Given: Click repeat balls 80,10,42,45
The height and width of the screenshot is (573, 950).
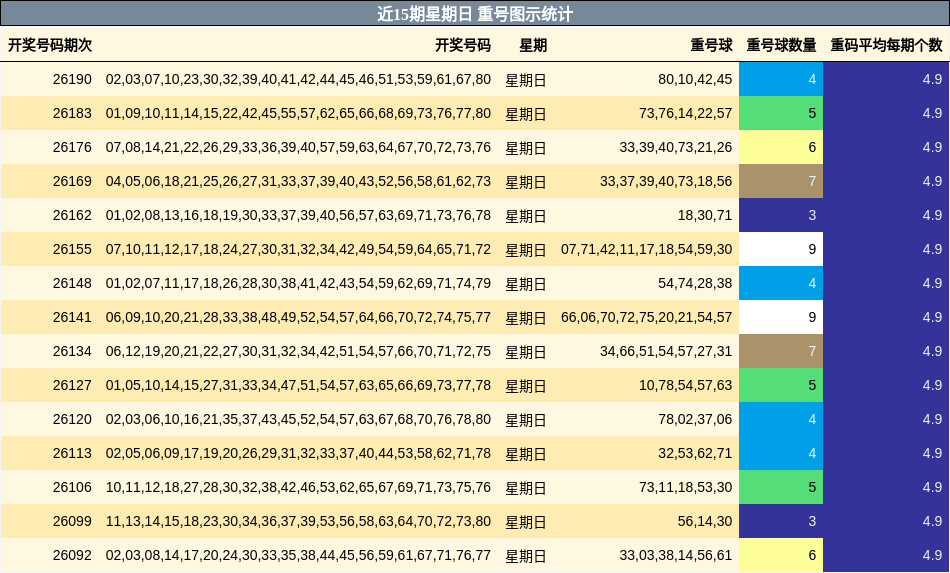Looking at the screenshot, I should coord(695,79).
